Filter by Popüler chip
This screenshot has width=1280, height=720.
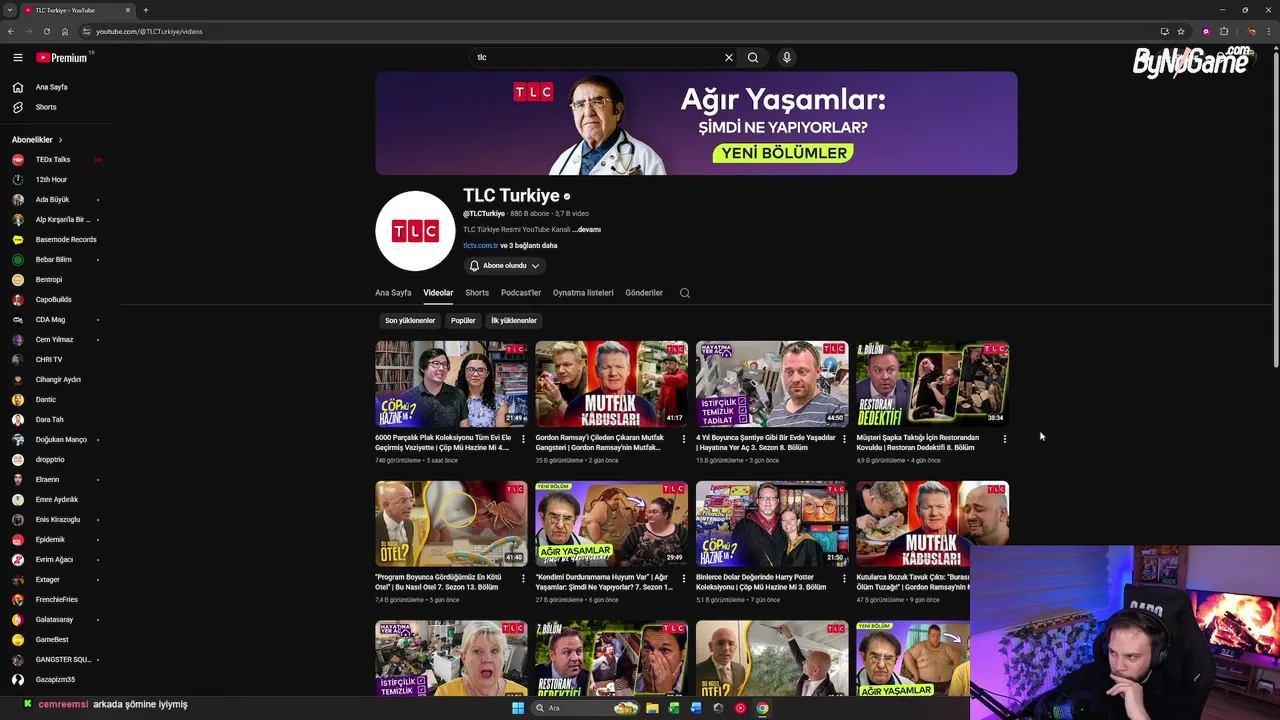coord(463,321)
